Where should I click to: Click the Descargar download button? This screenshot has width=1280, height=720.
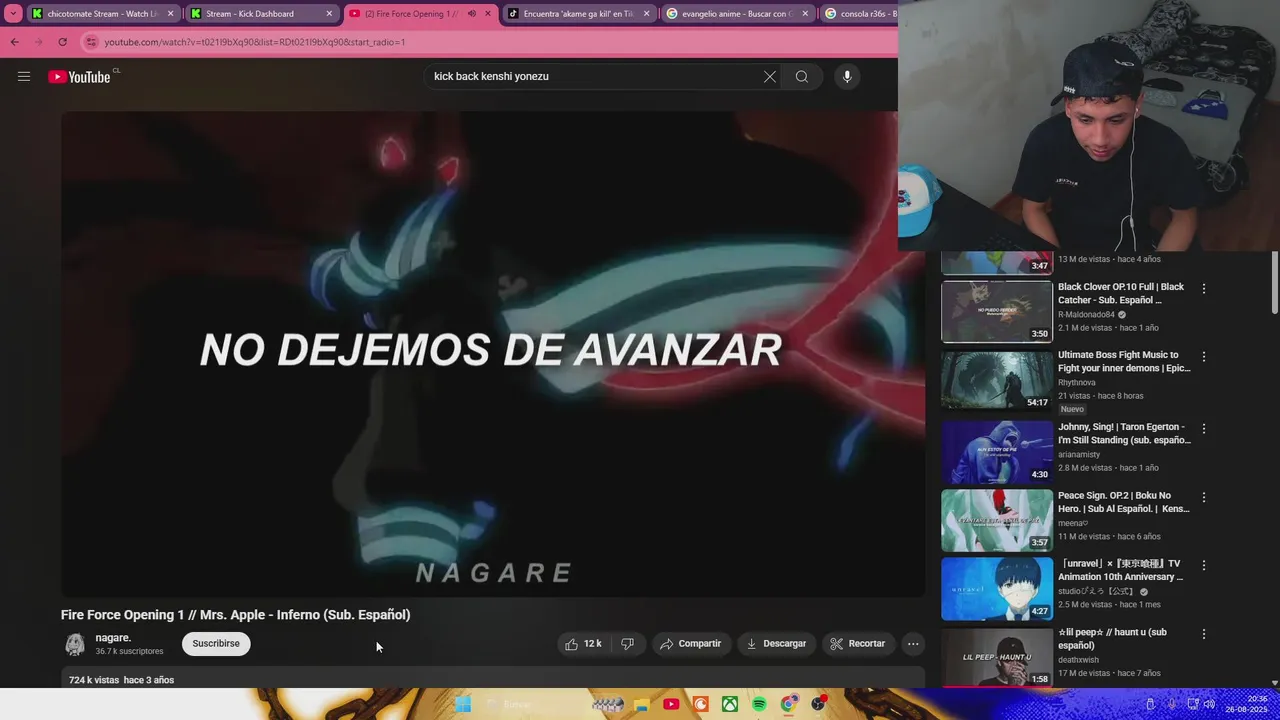tap(776, 644)
